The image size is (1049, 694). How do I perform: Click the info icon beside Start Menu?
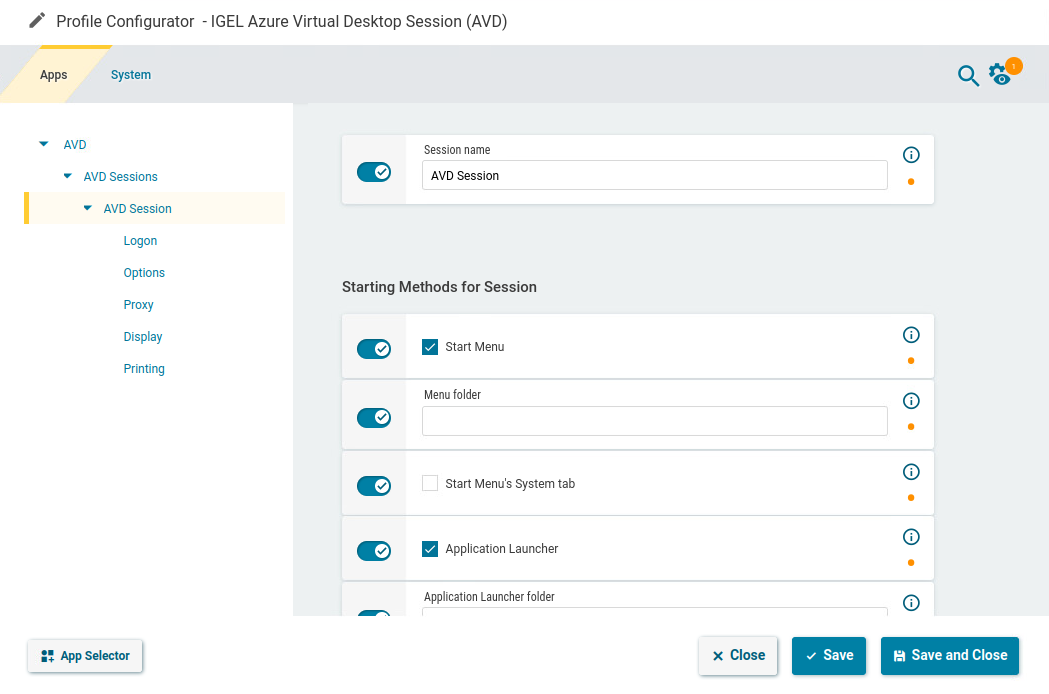point(911,336)
